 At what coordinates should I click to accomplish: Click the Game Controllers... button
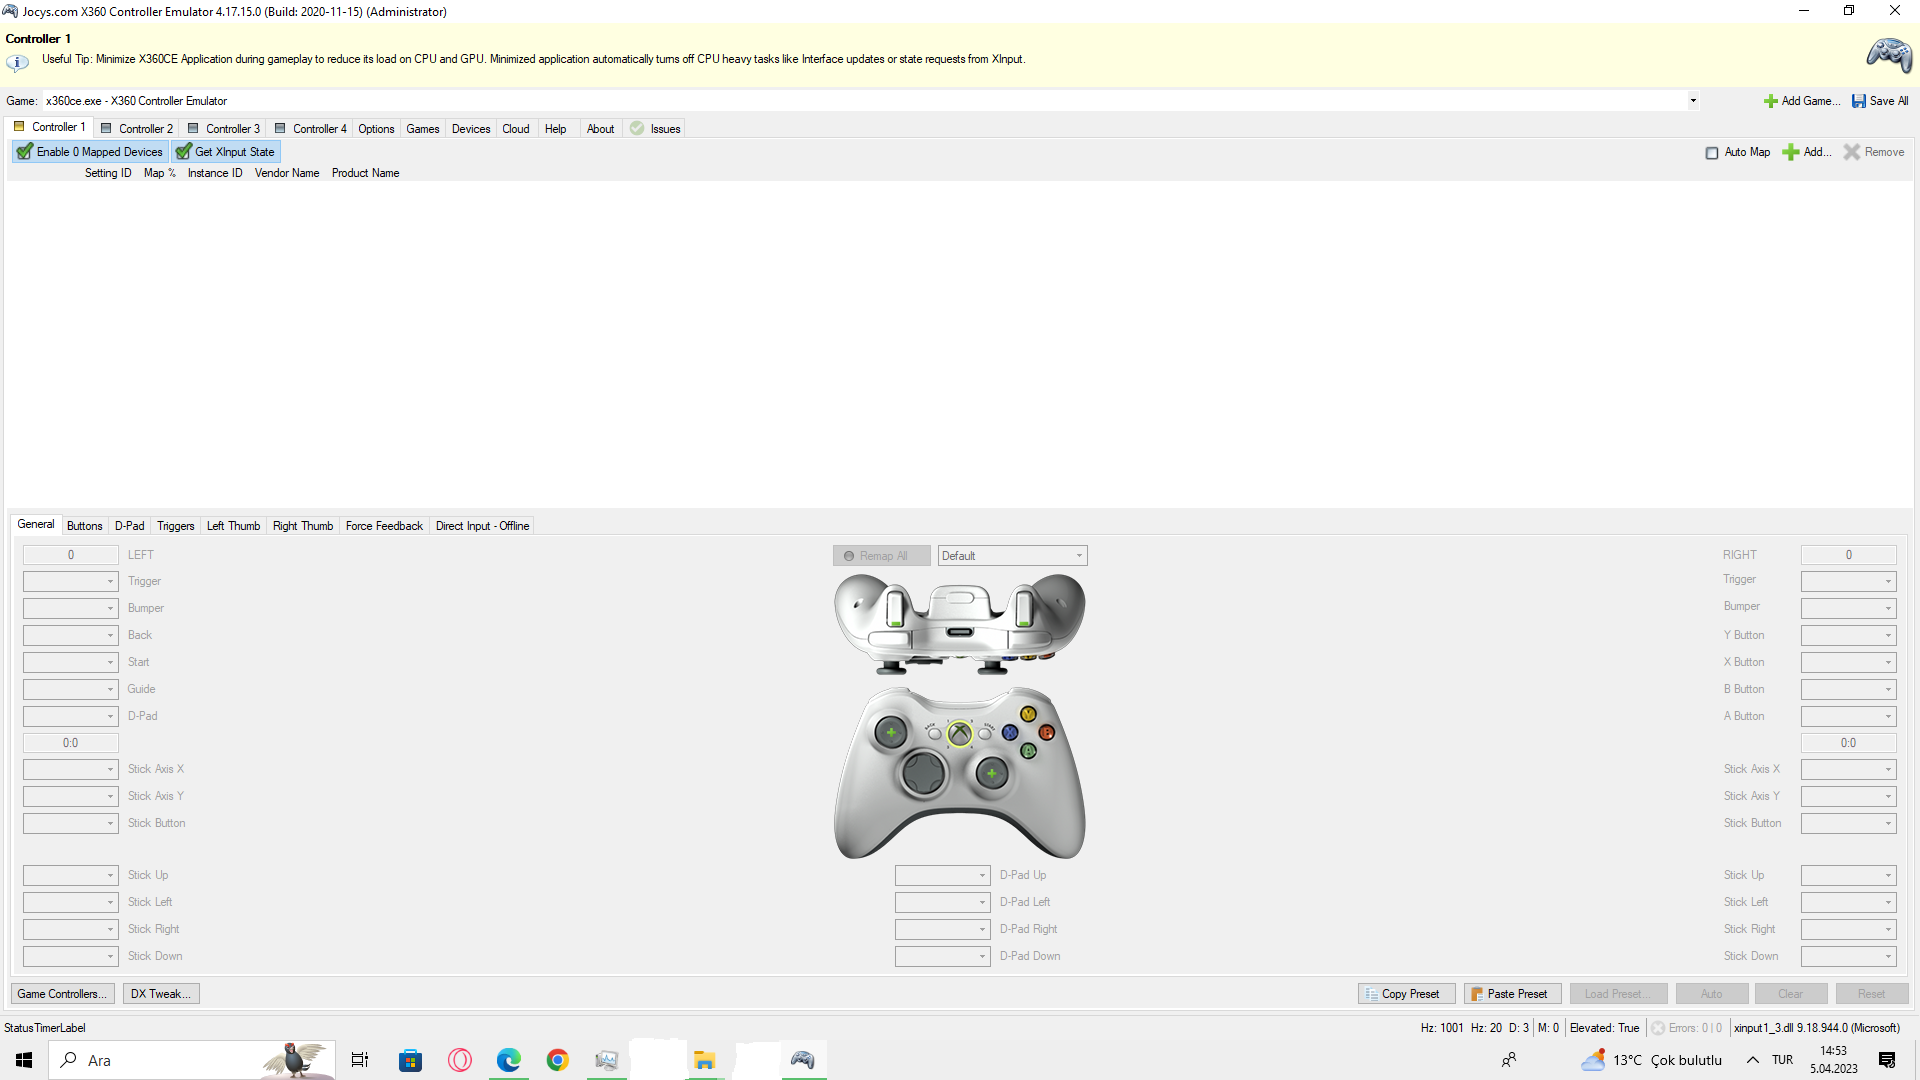[62, 994]
